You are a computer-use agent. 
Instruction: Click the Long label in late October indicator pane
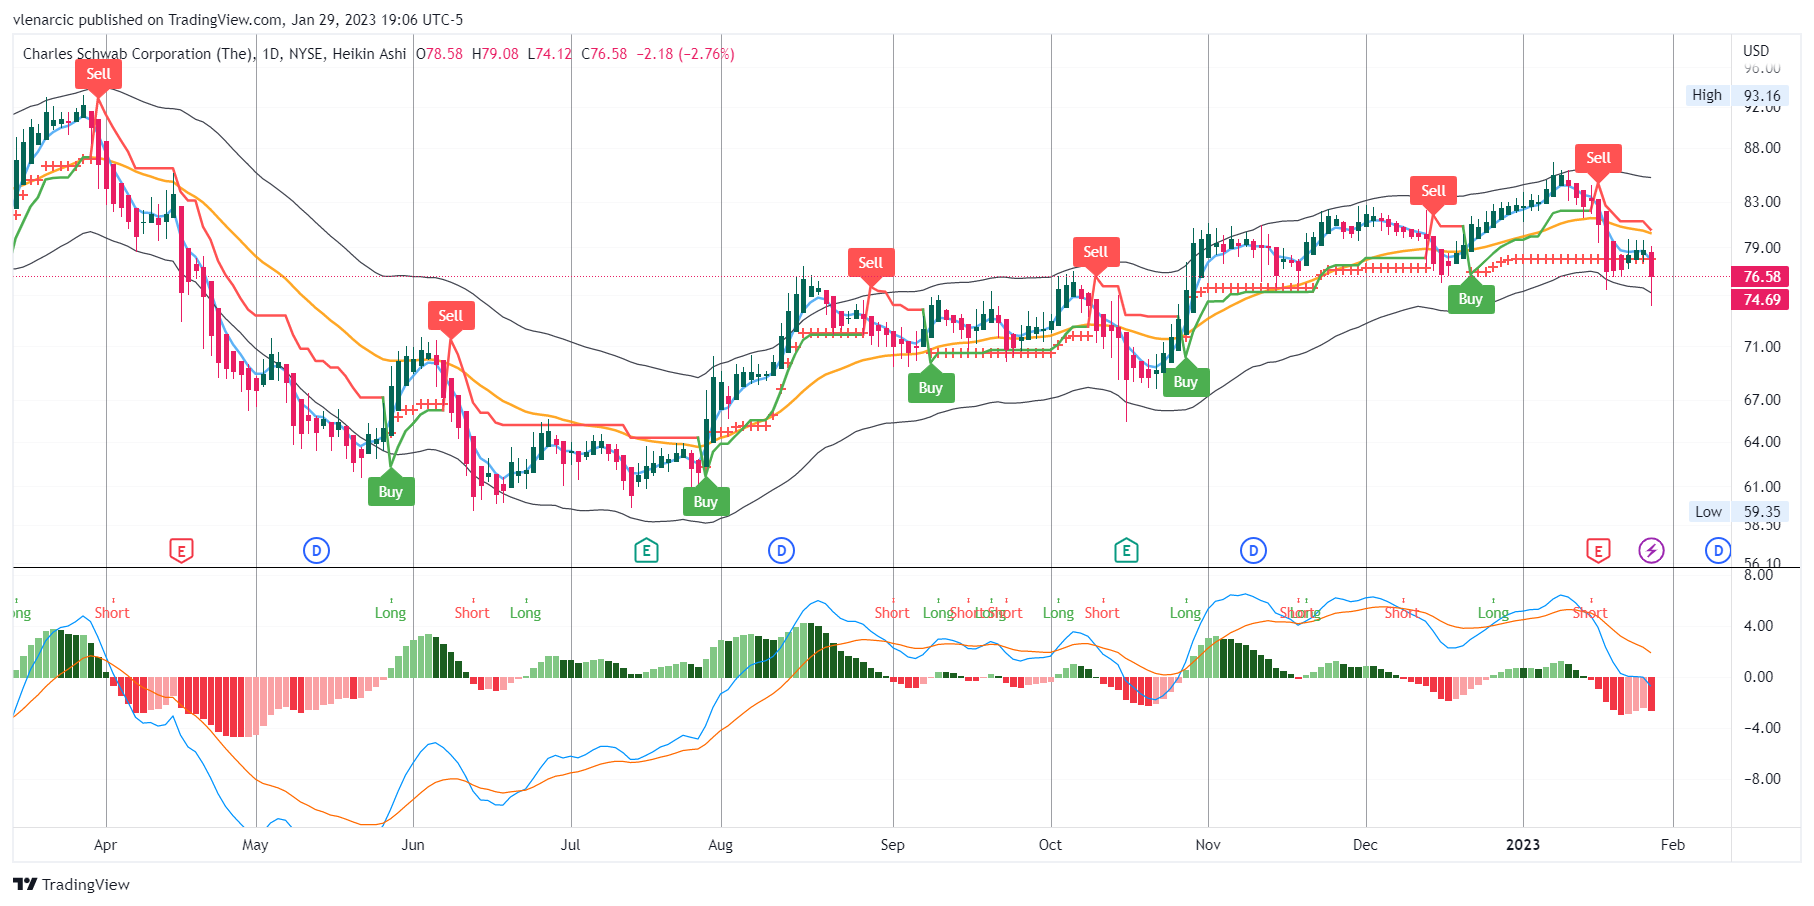click(x=1185, y=613)
